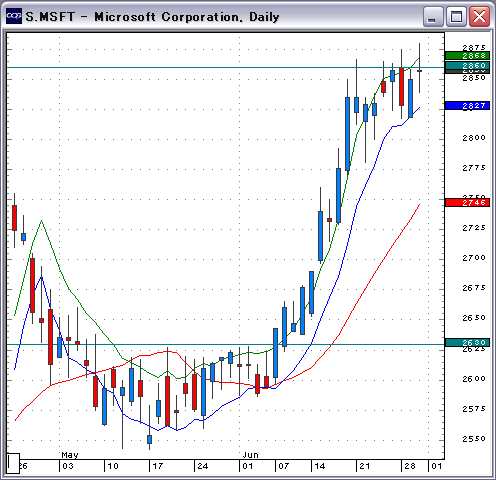The image size is (496, 480).
Task: Click the 2800 price axis value
Action: (x=474, y=137)
